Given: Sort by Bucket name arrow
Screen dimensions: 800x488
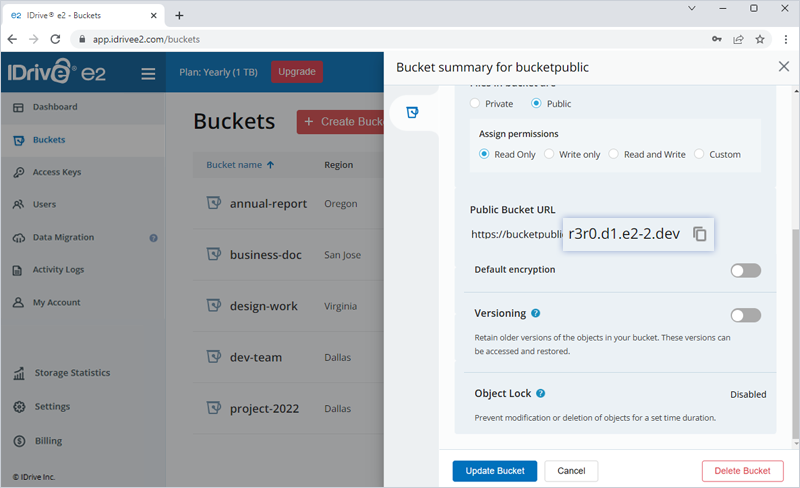Looking at the screenshot, I should pos(270,165).
